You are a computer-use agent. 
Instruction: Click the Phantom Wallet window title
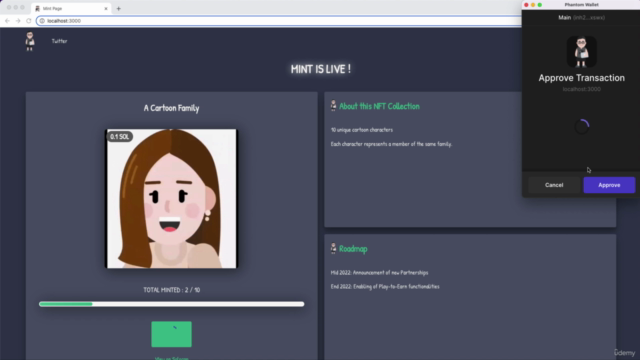click(x=581, y=4)
